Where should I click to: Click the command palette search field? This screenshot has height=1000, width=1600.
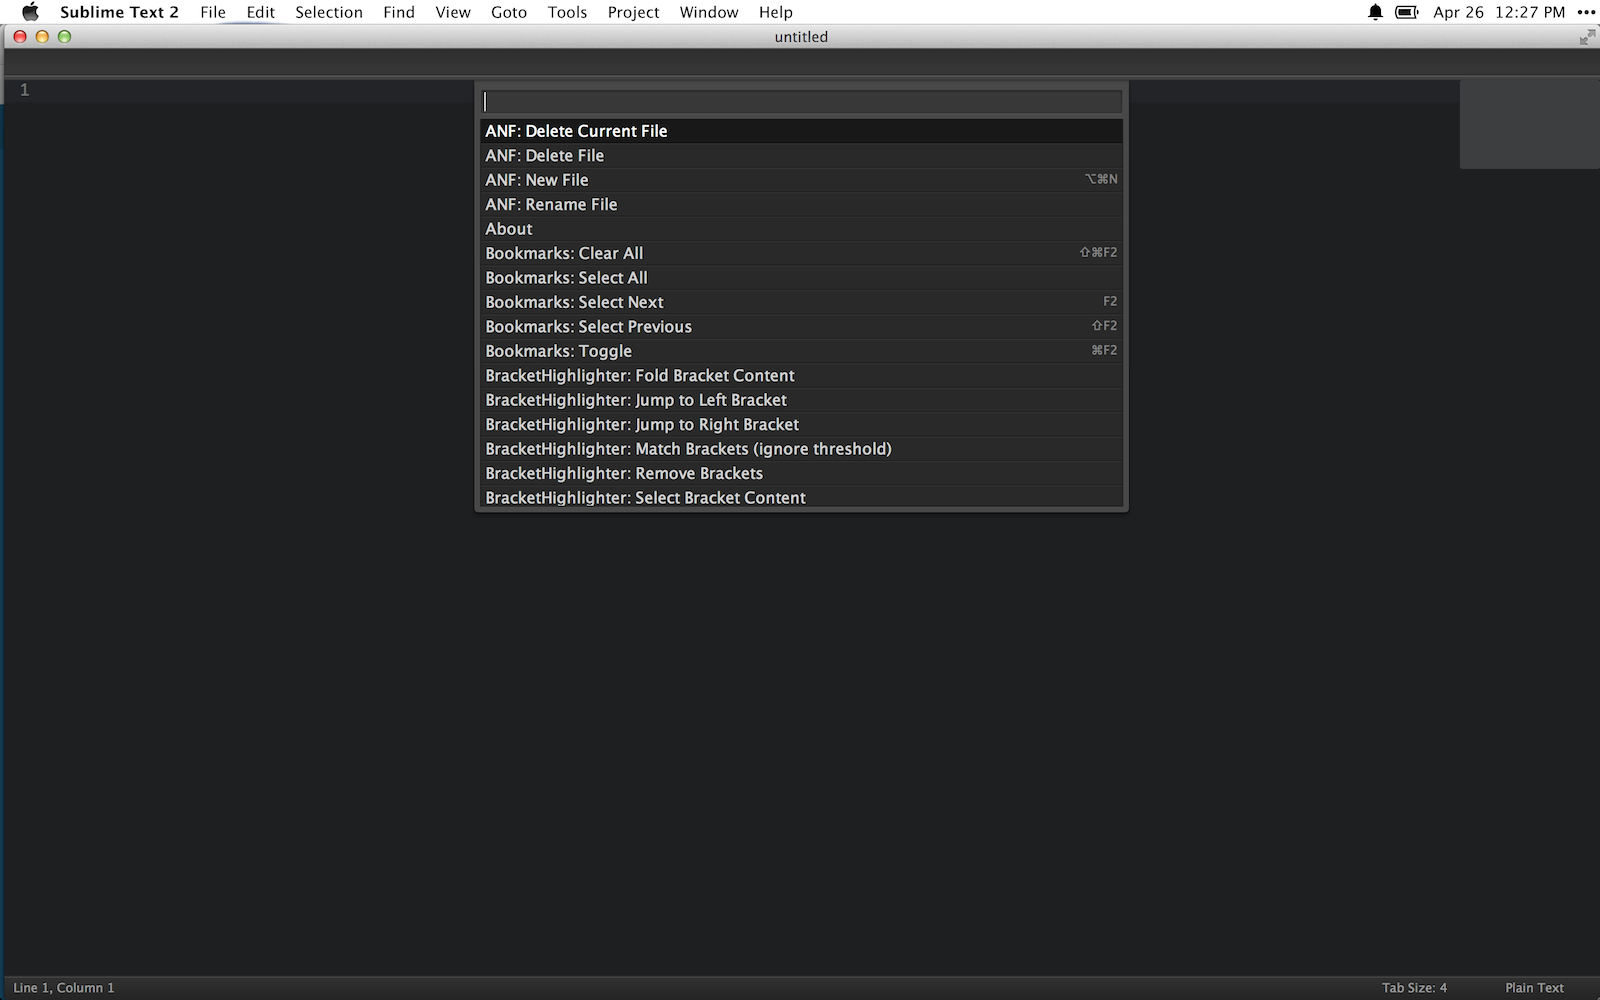coord(801,102)
